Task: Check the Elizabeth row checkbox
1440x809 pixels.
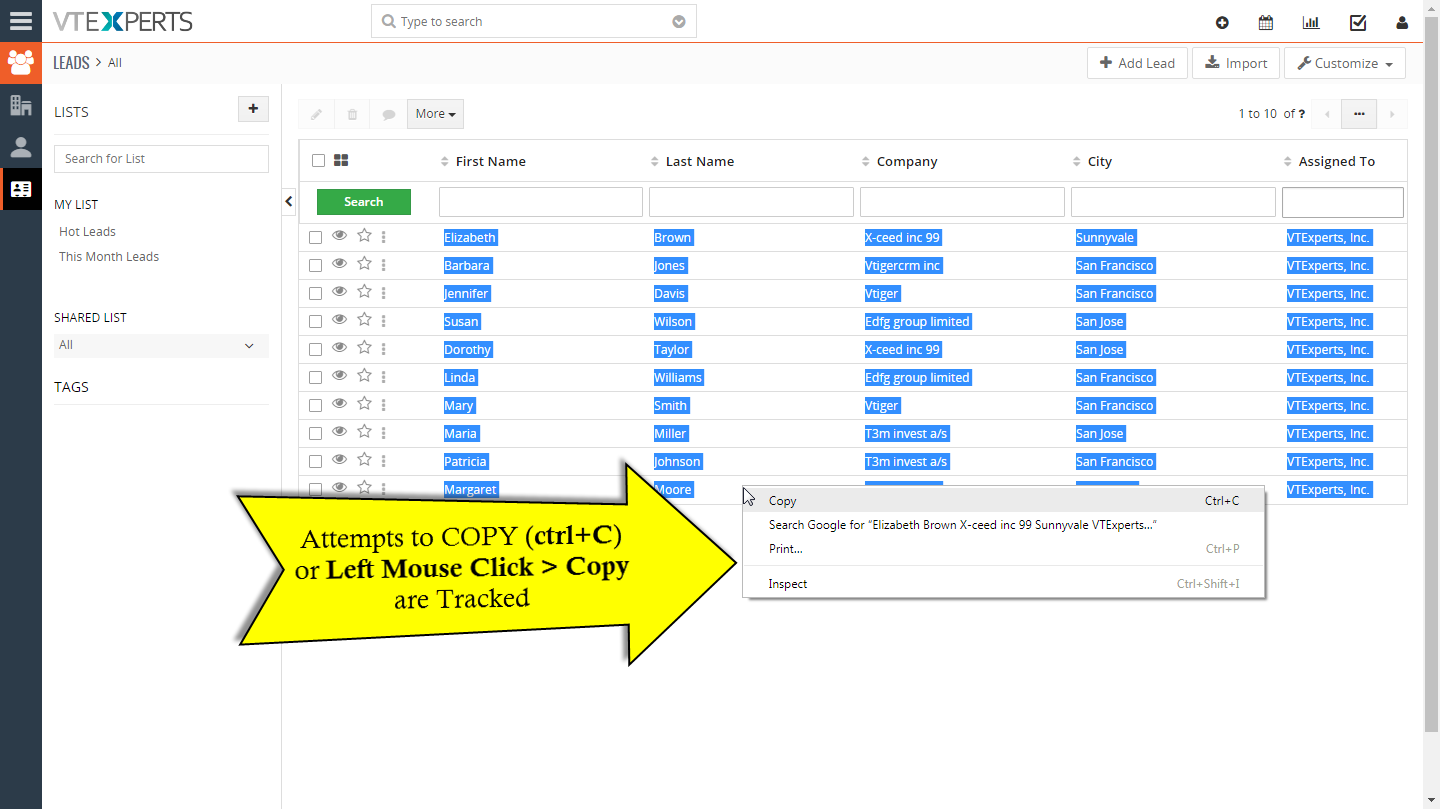Action: point(315,238)
